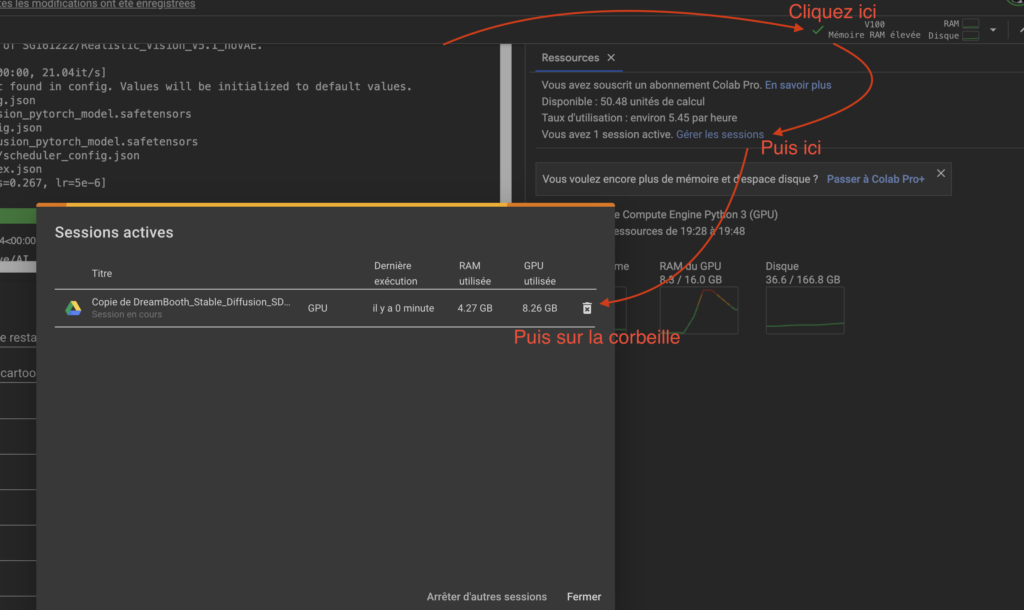Click the il y a 0 minute cell
The width and height of the screenshot is (1024, 610).
(x=403, y=308)
